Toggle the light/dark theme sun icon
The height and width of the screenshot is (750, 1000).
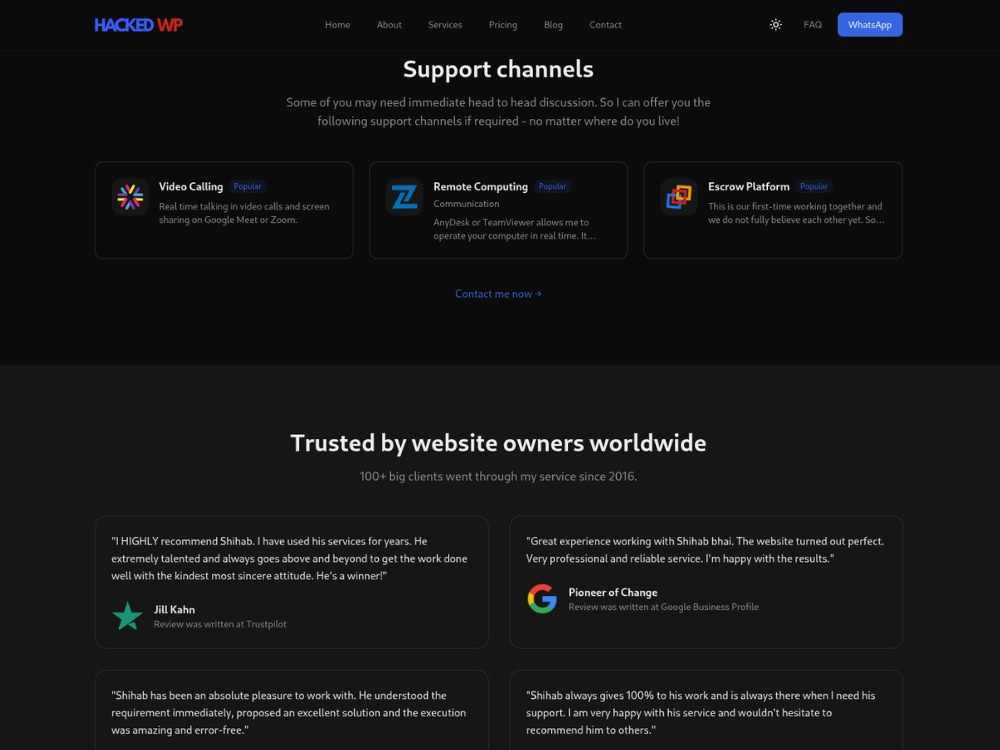776,25
